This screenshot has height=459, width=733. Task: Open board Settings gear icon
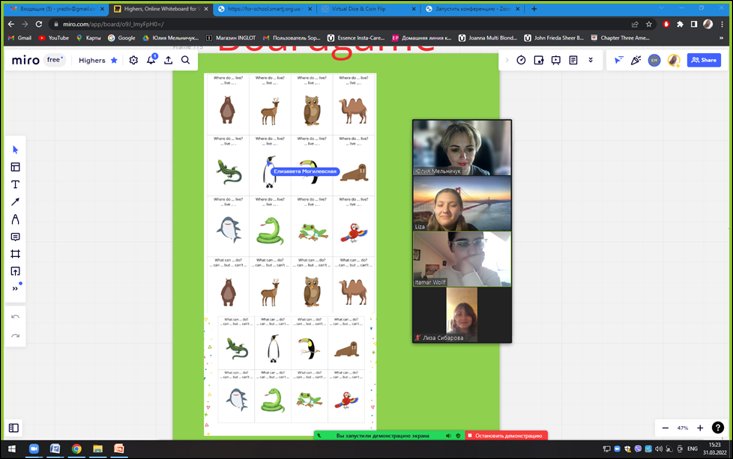[x=133, y=60]
